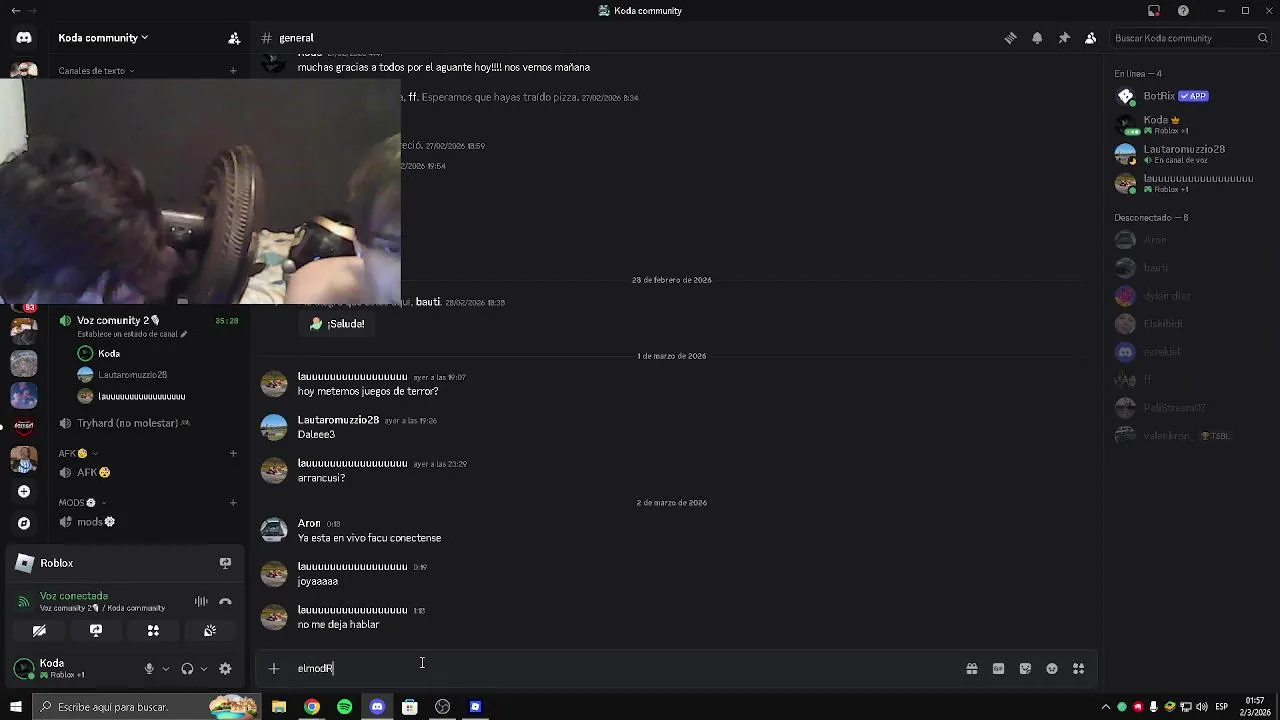This screenshot has width=1280, height=720.
Task: Click the Buscar Koda community search field
Action: point(1190,38)
